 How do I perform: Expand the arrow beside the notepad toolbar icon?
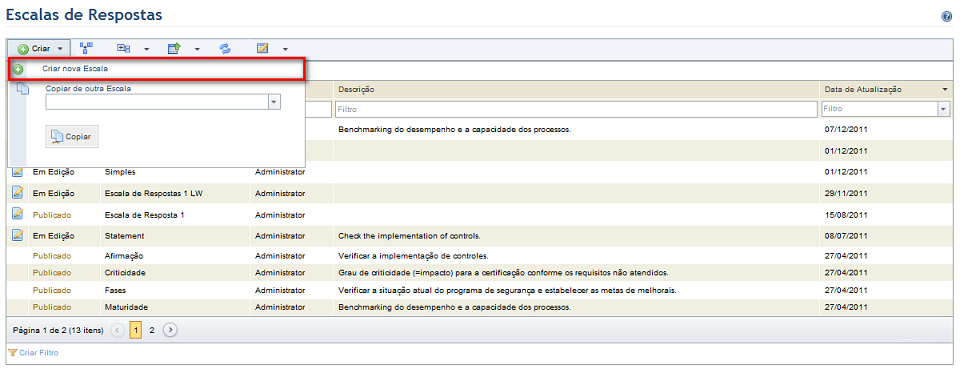click(285, 49)
